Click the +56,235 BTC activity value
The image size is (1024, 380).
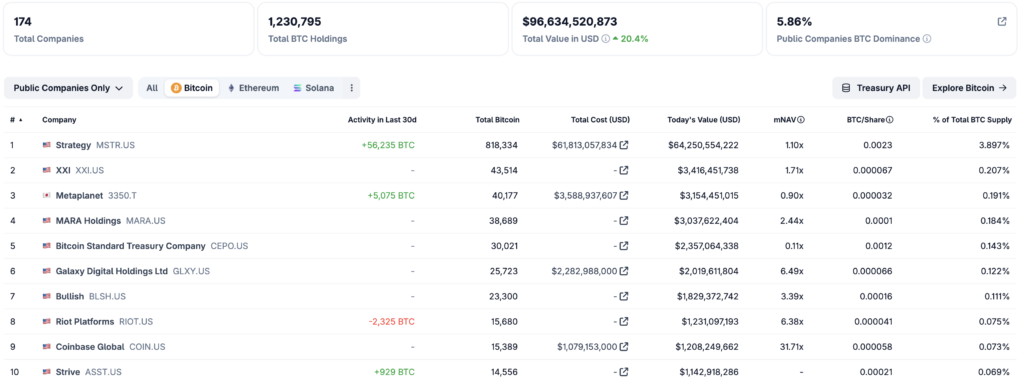click(x=387, y=145)
